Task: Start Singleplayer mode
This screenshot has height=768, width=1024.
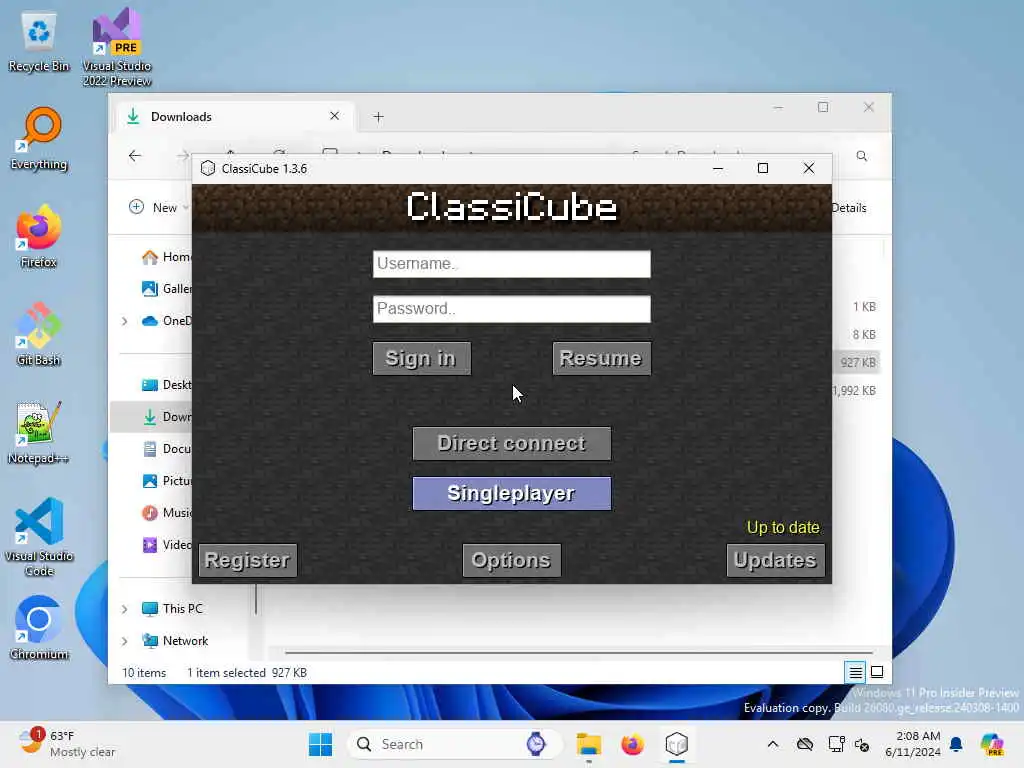Action: [511, 493]
